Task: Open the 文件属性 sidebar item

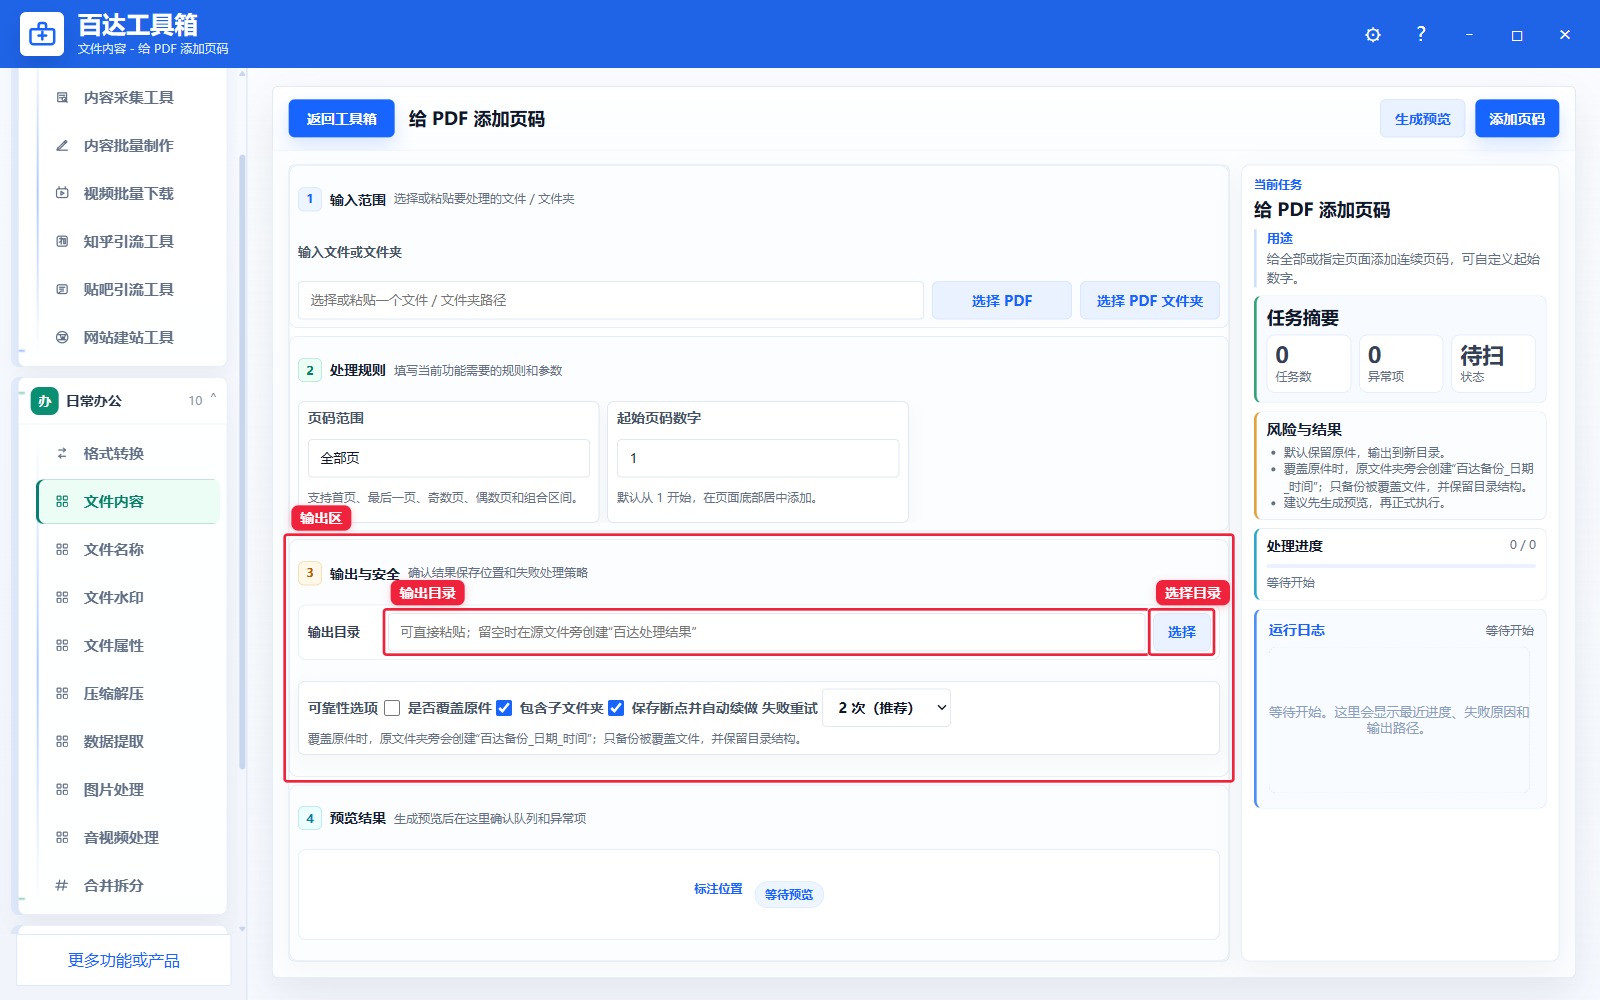Action: [128, 646]
